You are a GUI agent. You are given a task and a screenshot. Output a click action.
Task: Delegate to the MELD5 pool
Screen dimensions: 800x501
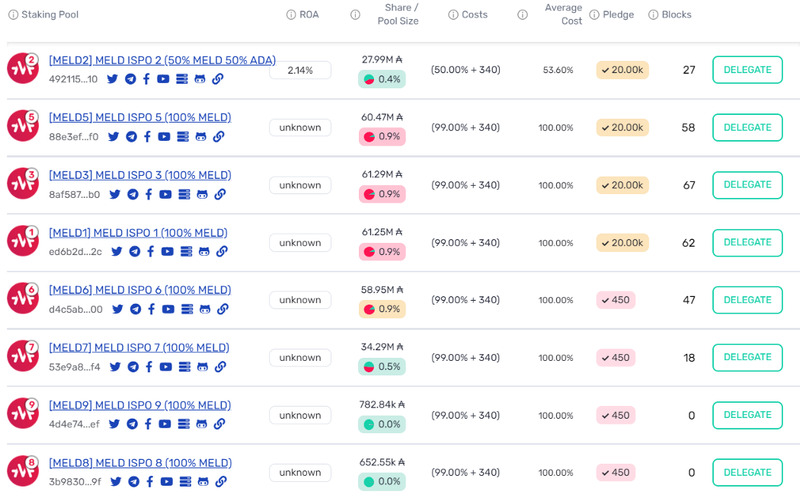pyautogui.click(x=747, y=128)
